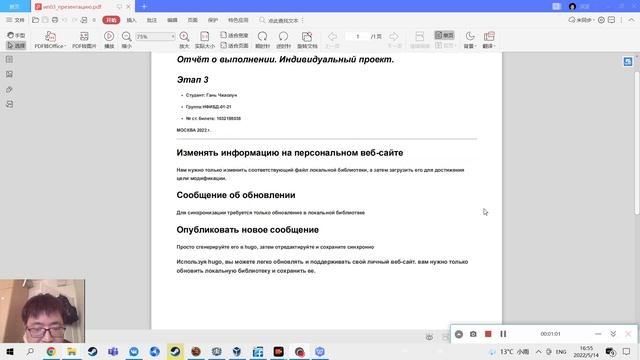Show hidden system tray icons

[538, 351]
